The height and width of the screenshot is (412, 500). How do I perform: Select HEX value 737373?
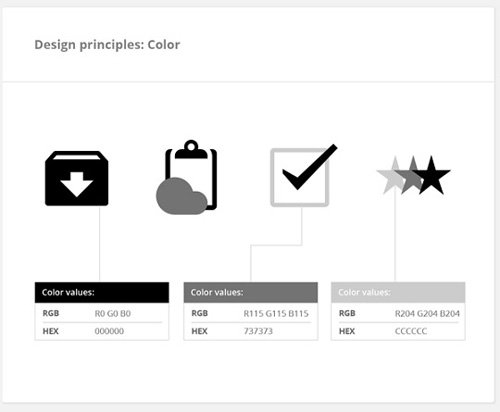[258, 331]
